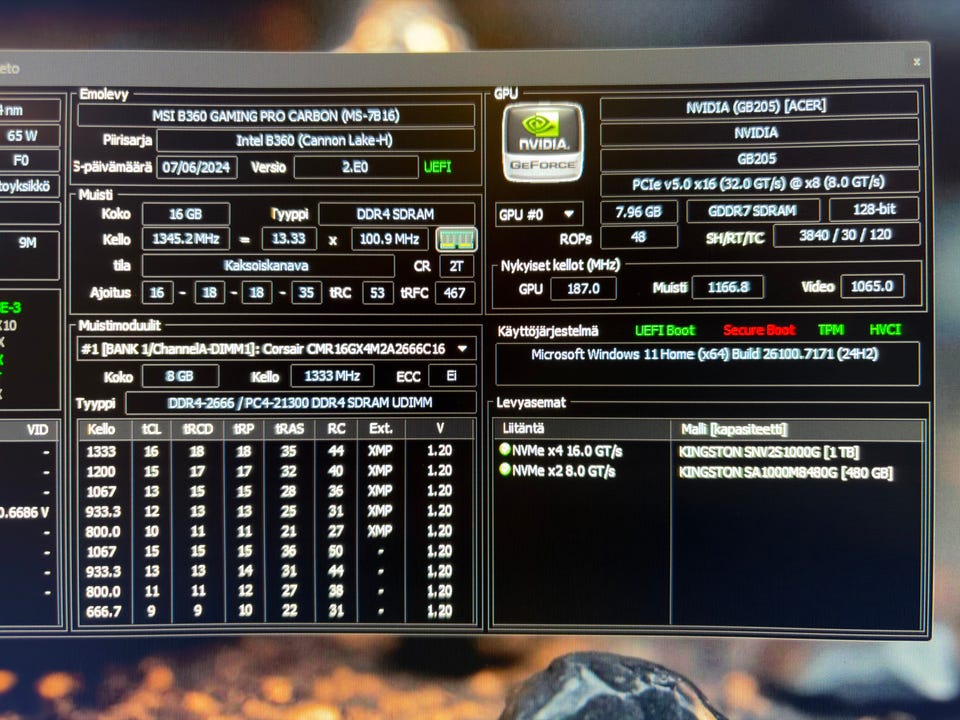Click the tRAS column header
This screenshot has width=960, height=720.
point(289,429)
